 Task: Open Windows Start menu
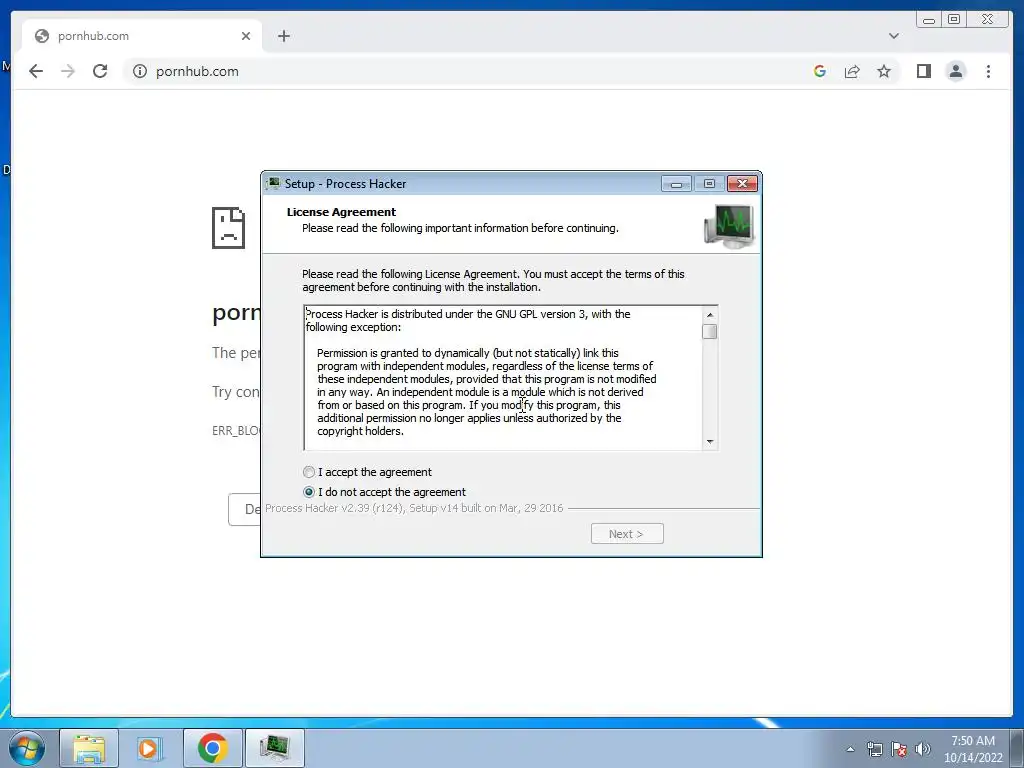(x=27, y=748)
